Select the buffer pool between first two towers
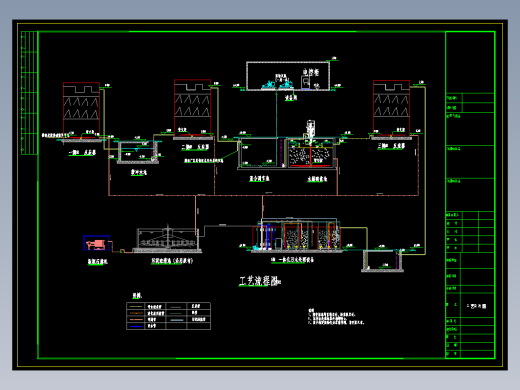 point(138,152)
